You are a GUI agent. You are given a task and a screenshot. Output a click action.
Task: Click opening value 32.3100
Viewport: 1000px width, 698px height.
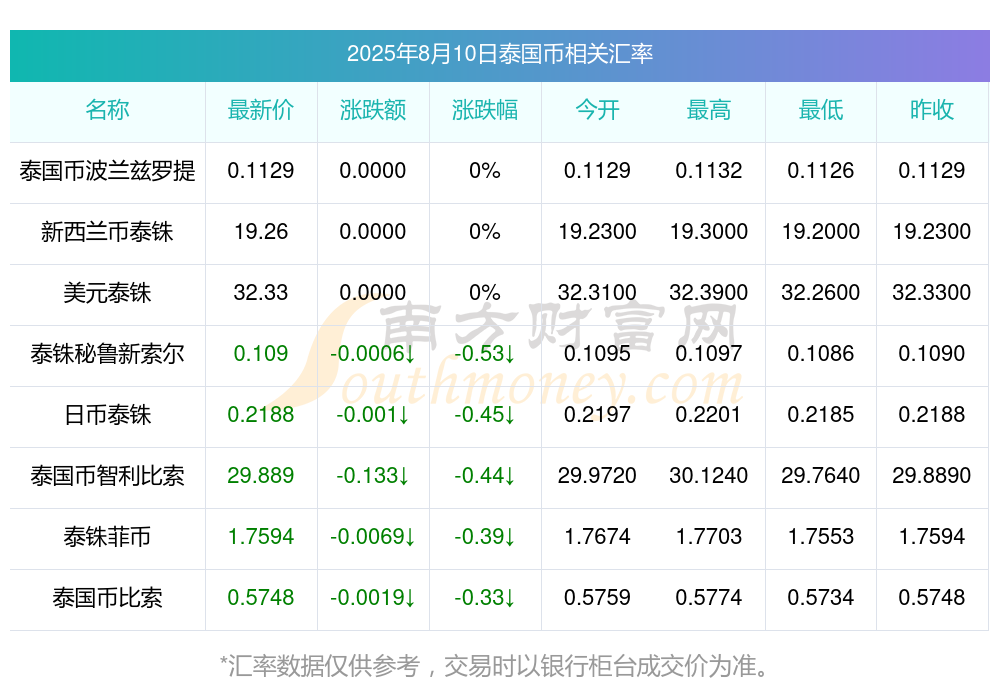pos(597,293)
